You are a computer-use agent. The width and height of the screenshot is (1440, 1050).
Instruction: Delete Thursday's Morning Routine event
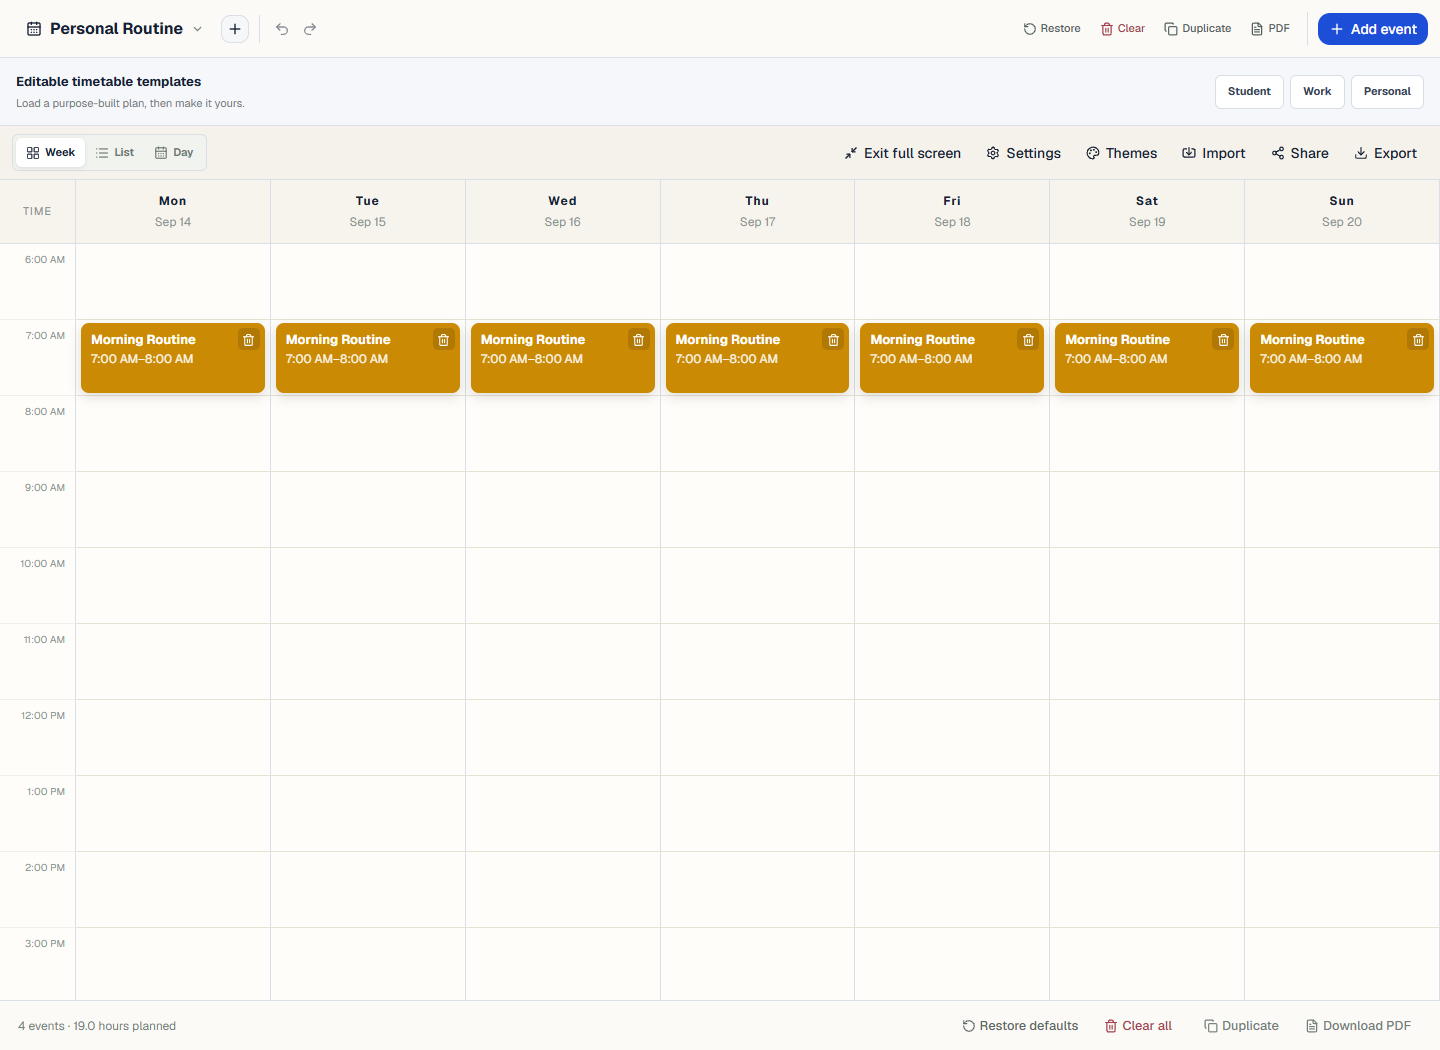[833, 340]
